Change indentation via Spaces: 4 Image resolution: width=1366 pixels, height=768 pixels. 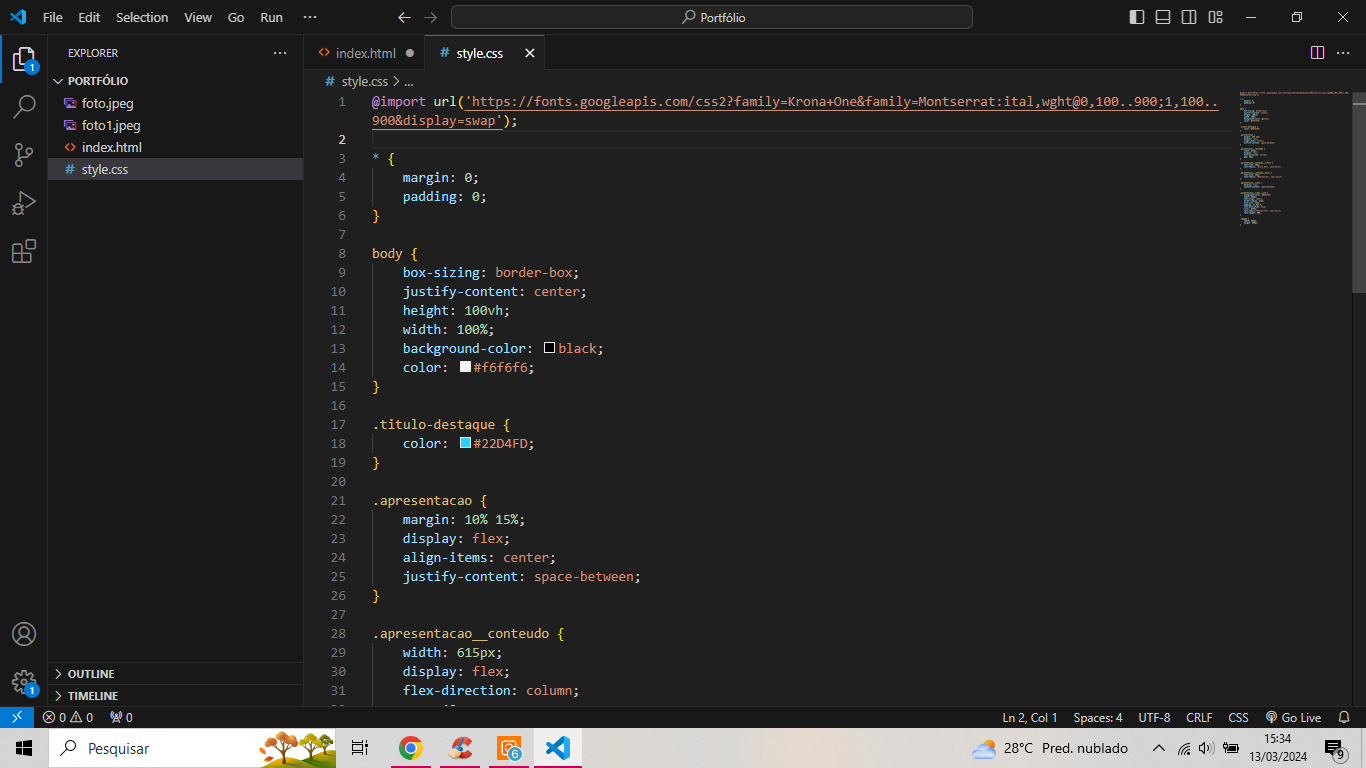pos(1098,717)
